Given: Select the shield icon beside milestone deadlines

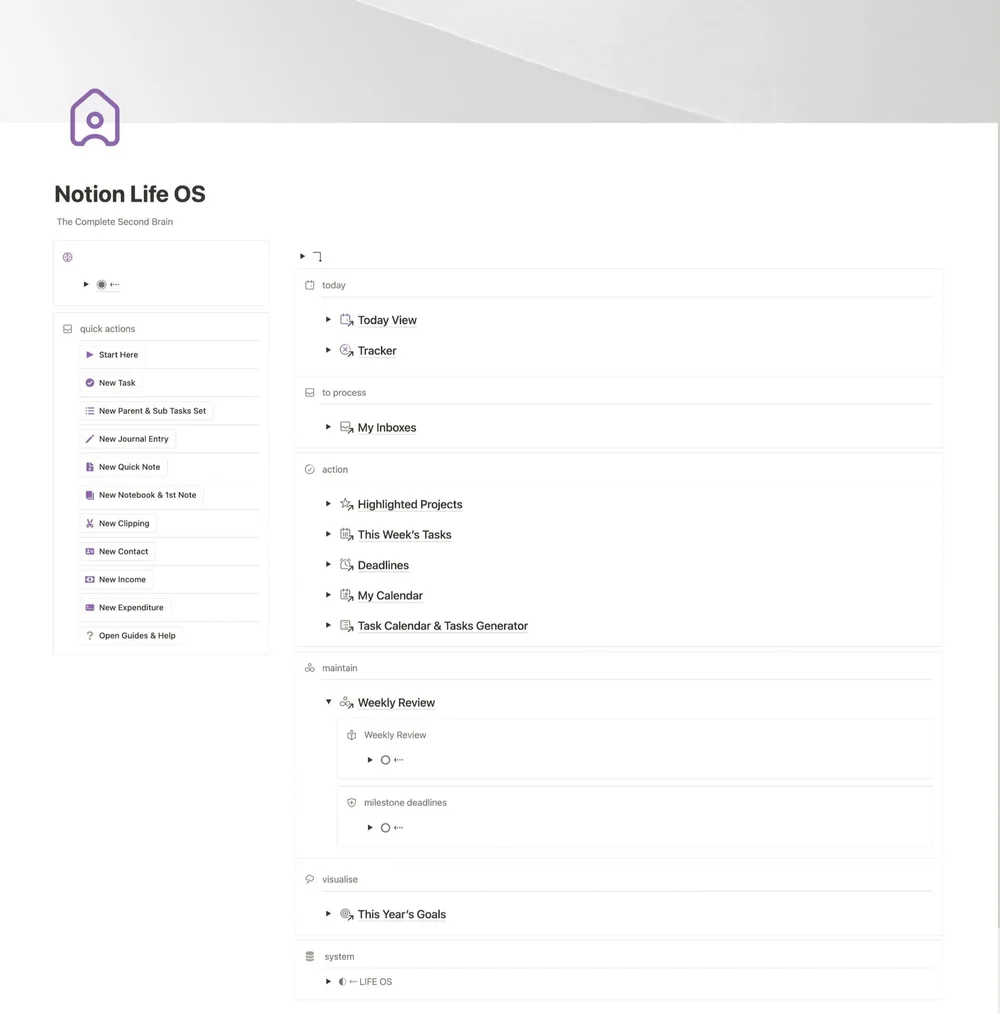Looking at the screenshot, I should (x=351, y=802).
